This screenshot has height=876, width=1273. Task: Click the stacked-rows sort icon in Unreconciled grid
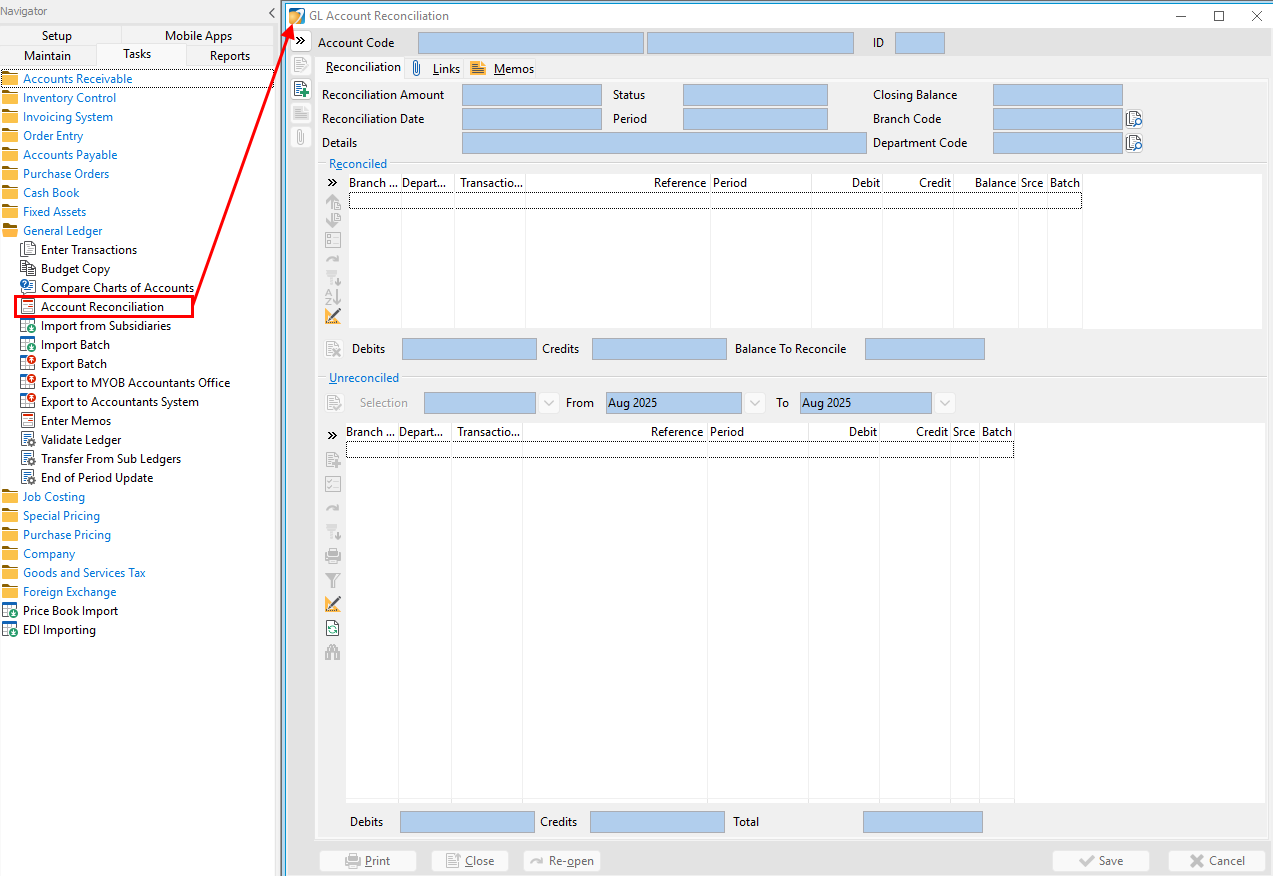[x=333, y=532]
